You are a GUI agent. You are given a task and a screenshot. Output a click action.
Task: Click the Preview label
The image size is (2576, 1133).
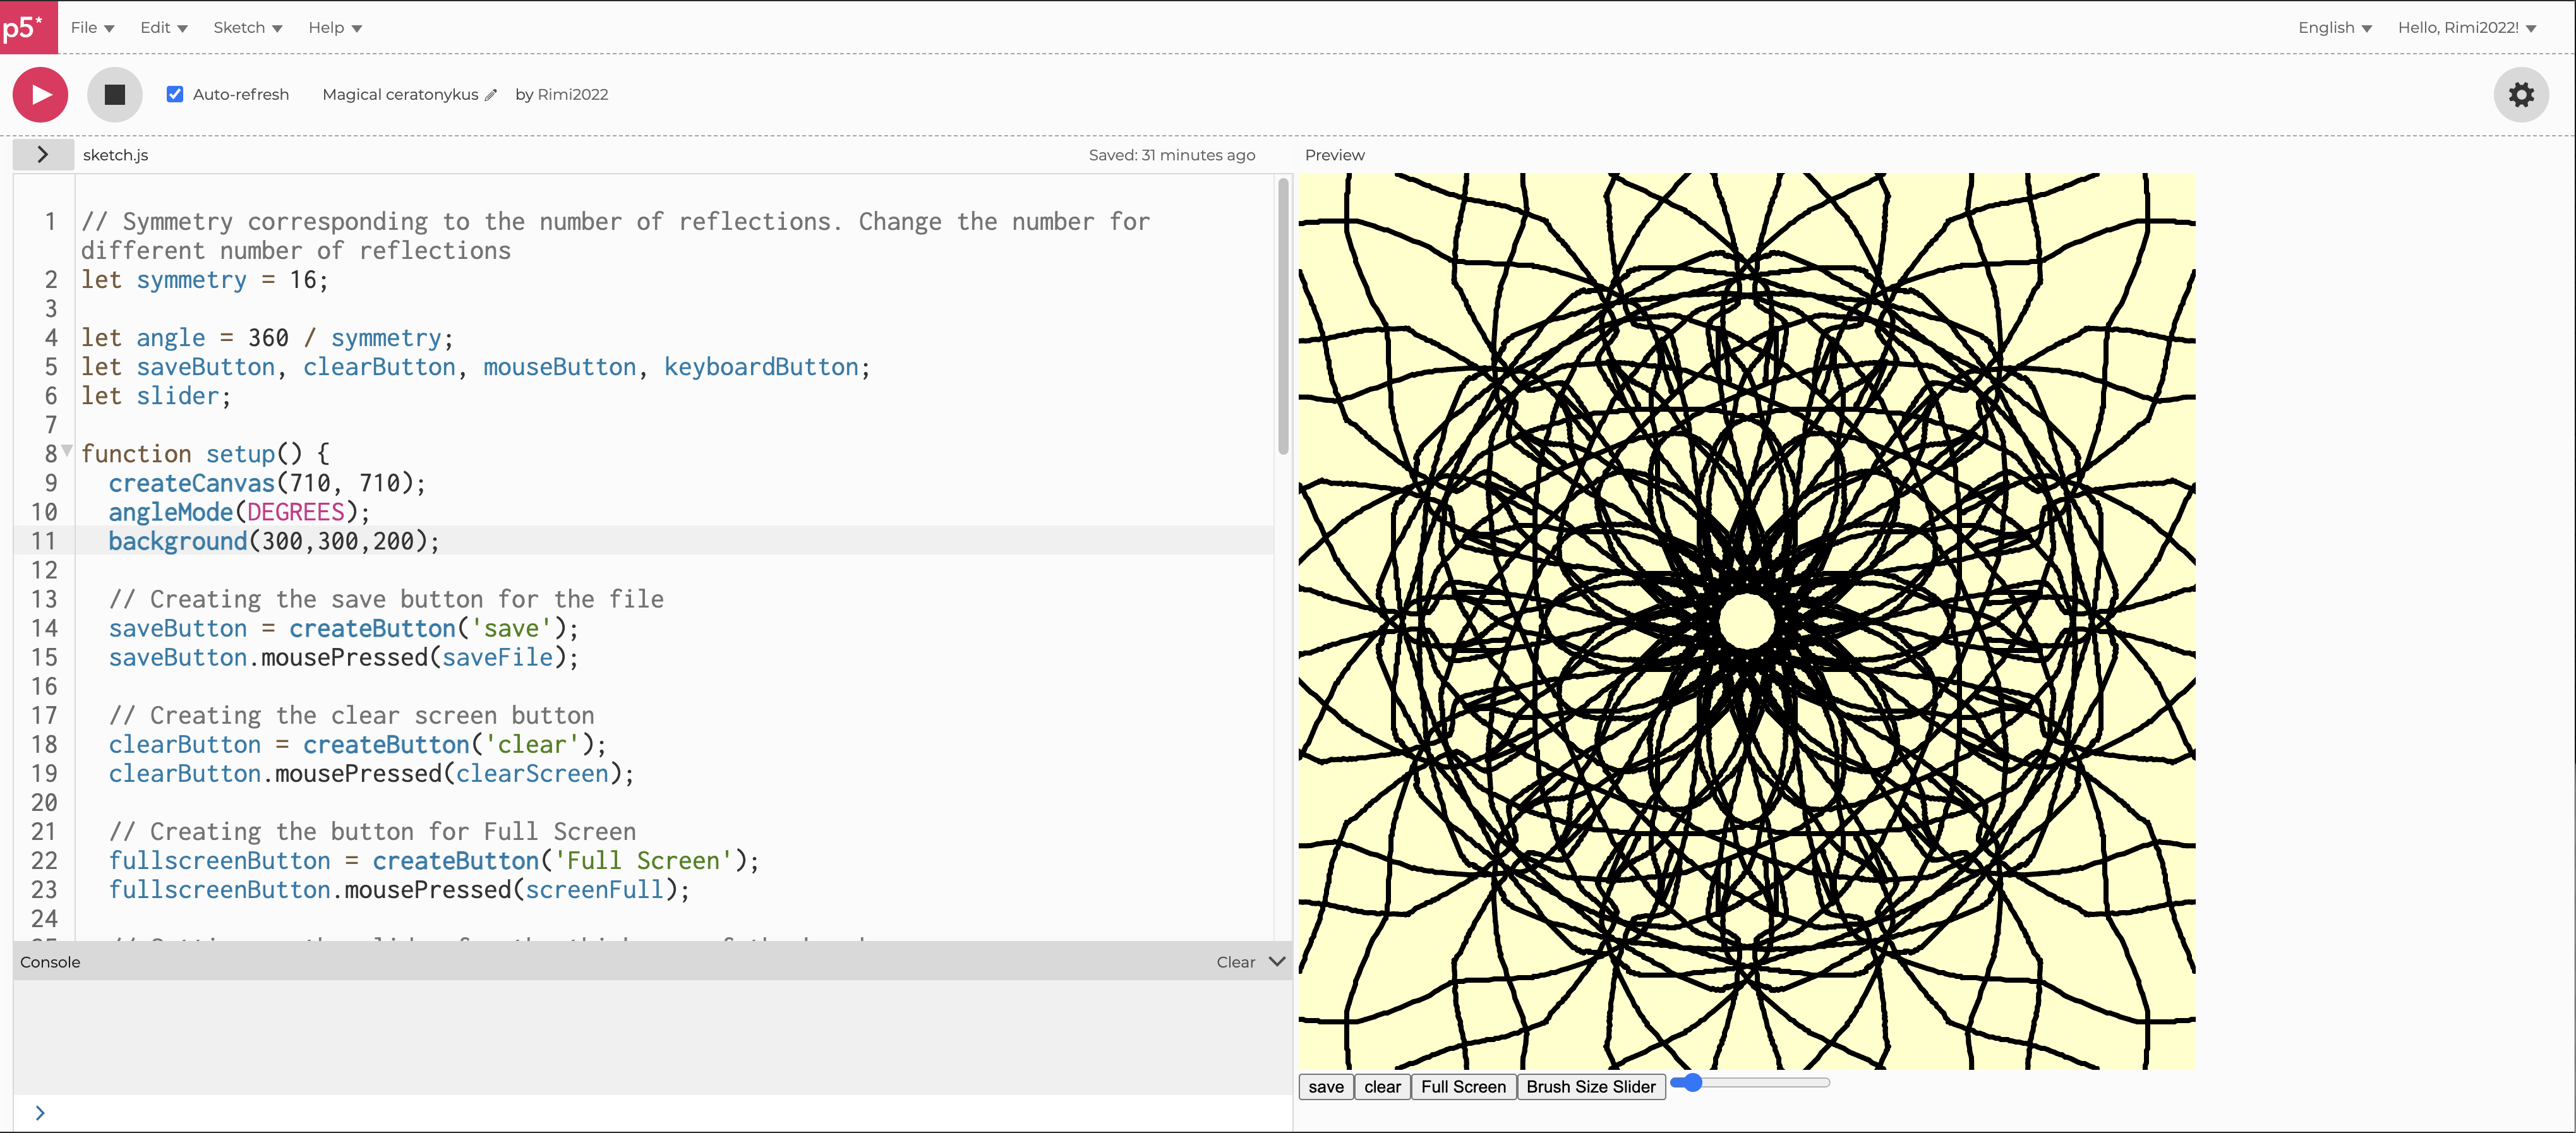click(1334, 155)
